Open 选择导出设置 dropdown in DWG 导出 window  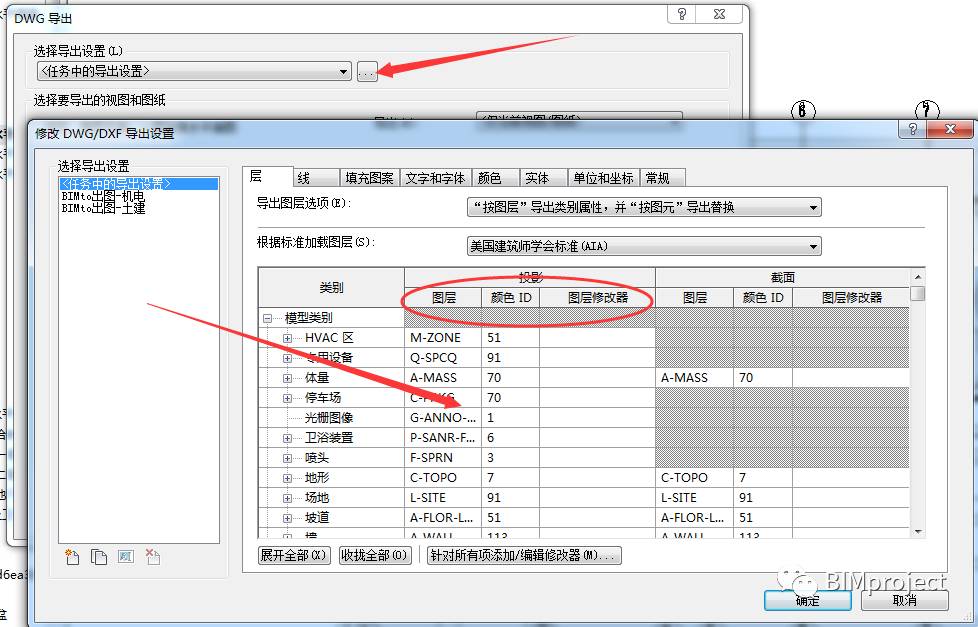click(x=194, y=72)
